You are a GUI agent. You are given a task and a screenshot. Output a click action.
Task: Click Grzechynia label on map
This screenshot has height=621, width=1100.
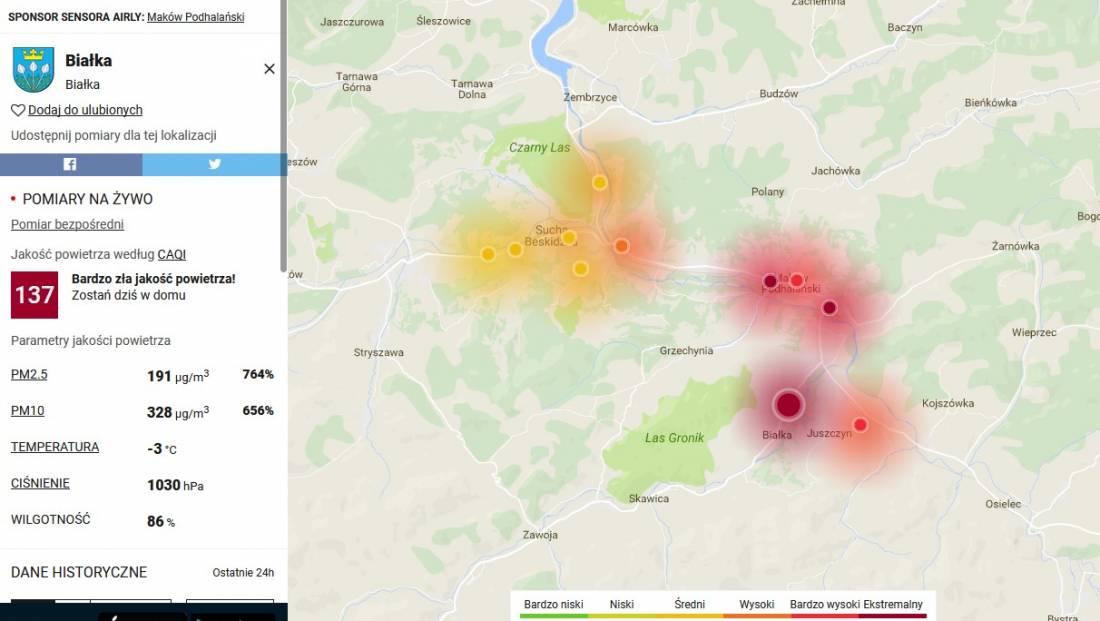[686, 351]
